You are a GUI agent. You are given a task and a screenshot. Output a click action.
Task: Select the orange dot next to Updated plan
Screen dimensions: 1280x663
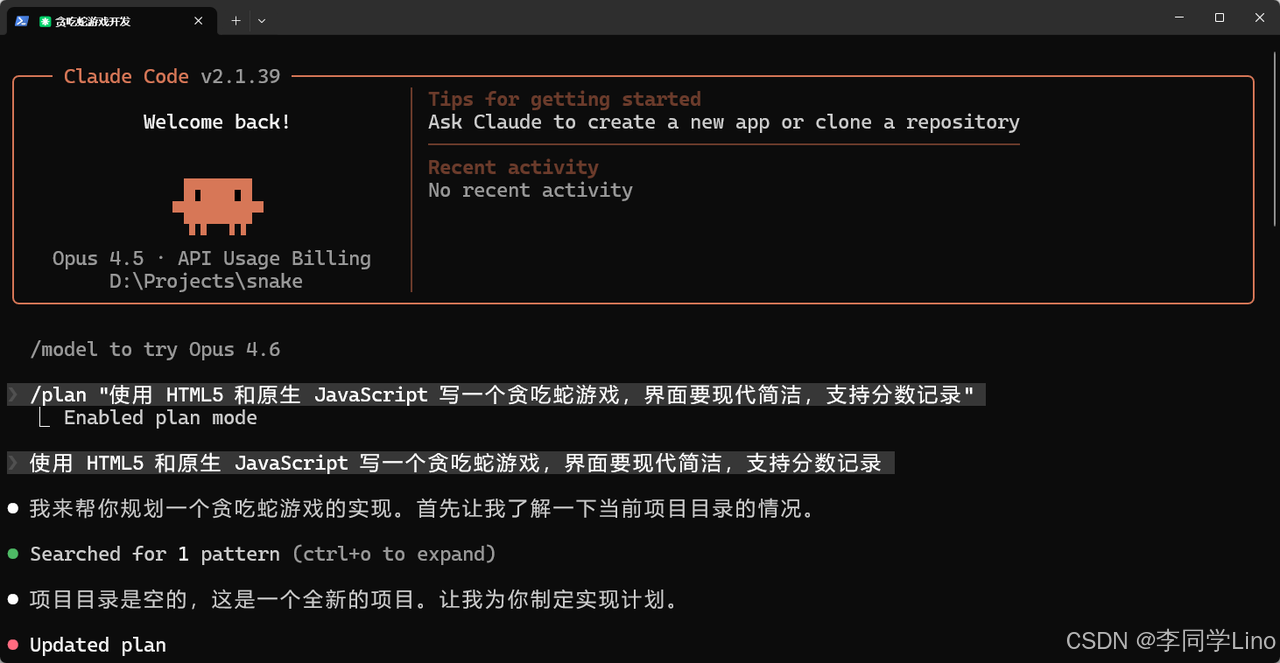(x=12, y=645)
